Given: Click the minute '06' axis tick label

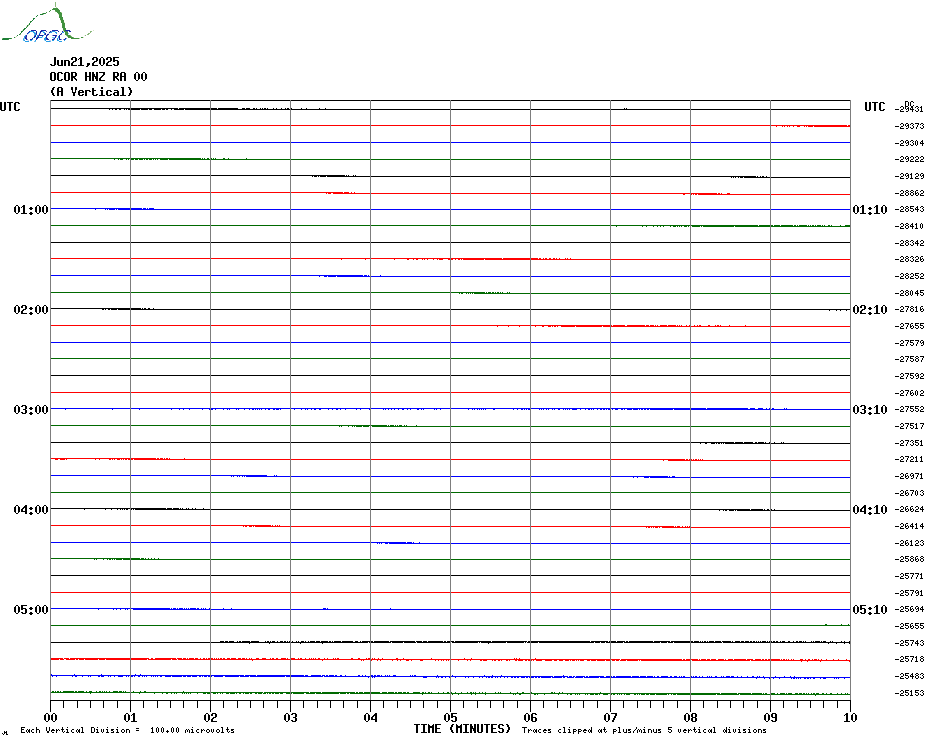Looking at the screenshot, I should [530, 717].
